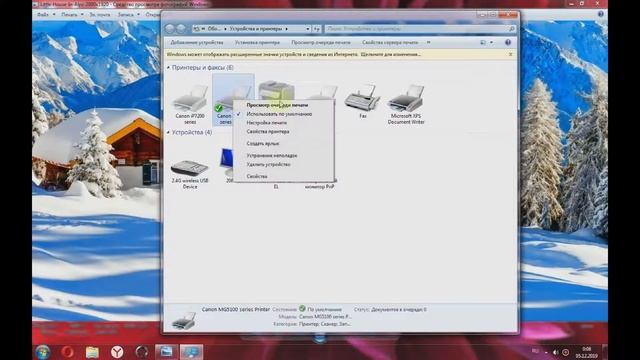Select Microsoft XPS Document Writer printer
640x360 pixels.
pos(406,104)
